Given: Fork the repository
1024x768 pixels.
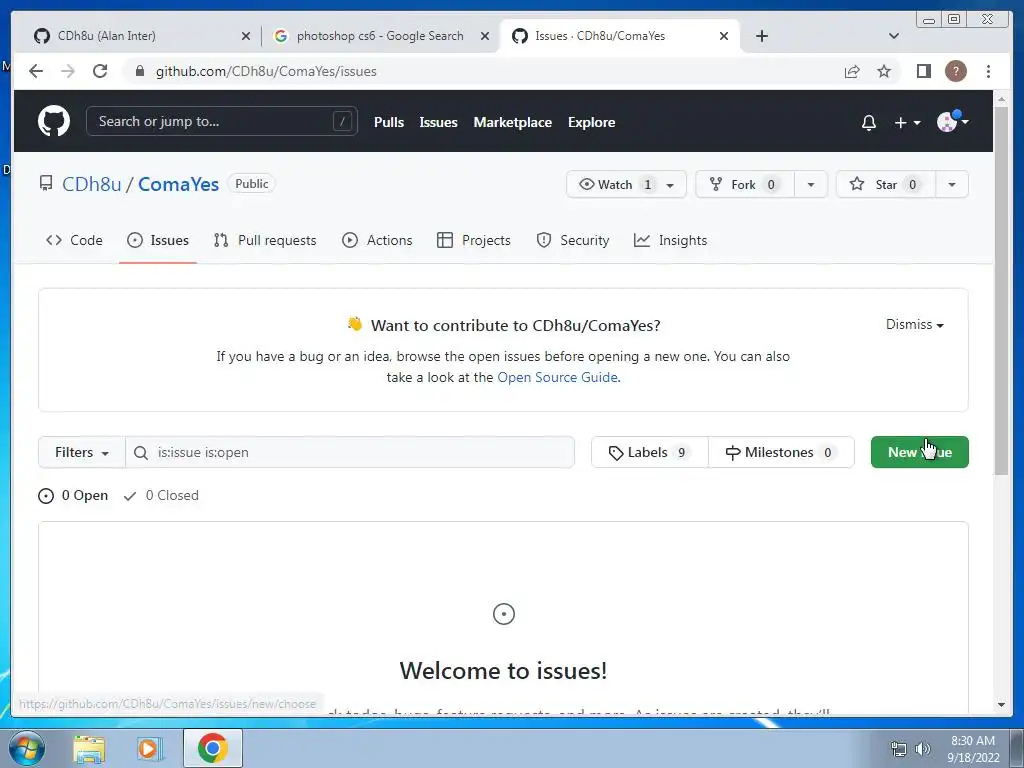Looking at the screenshot, I should click(745, 184).
